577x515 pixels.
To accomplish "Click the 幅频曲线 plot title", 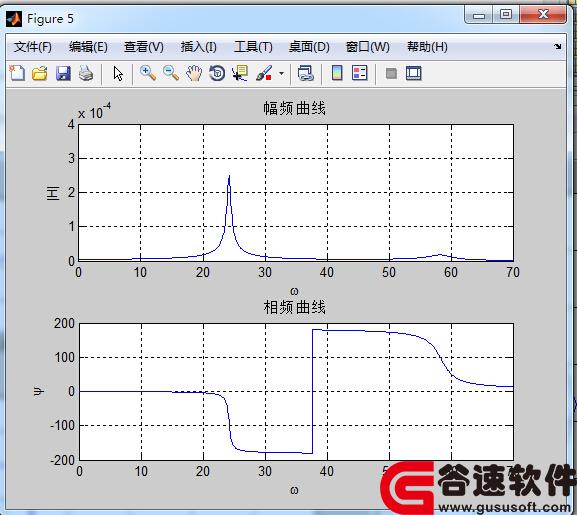I will tap(294, 109).
